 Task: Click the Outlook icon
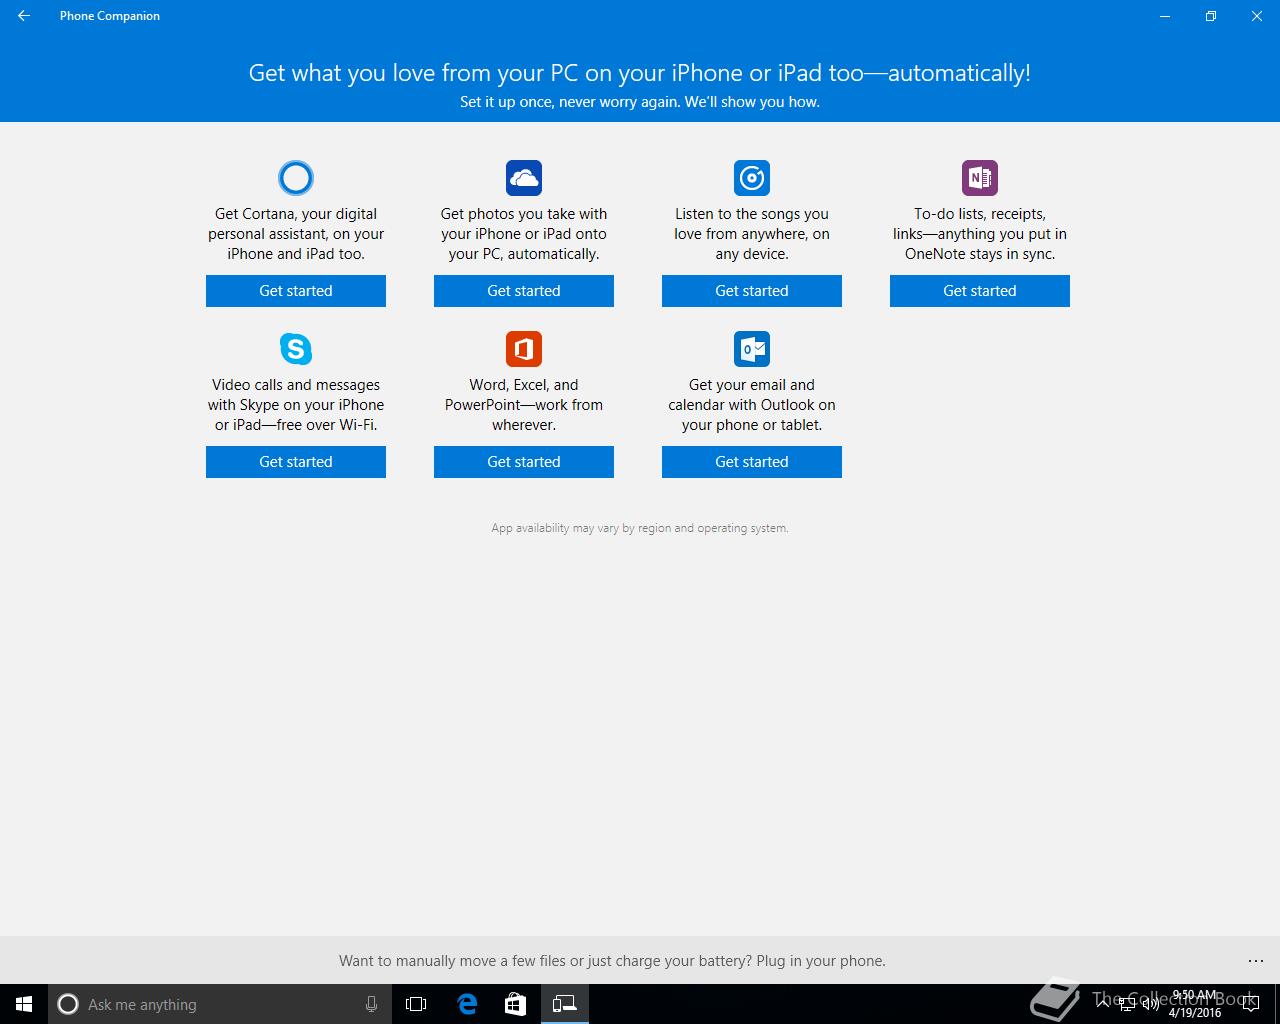click(752, 349)
